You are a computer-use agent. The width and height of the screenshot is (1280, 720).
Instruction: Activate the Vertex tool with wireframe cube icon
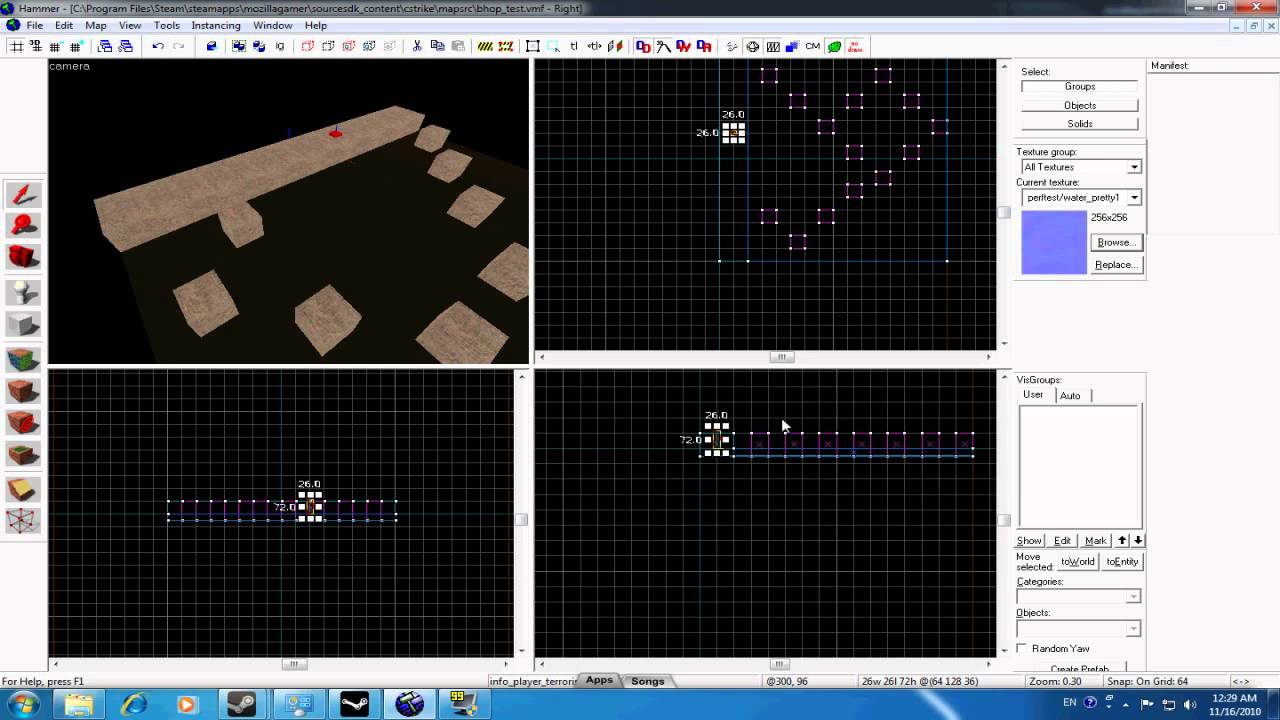[24, 522]
